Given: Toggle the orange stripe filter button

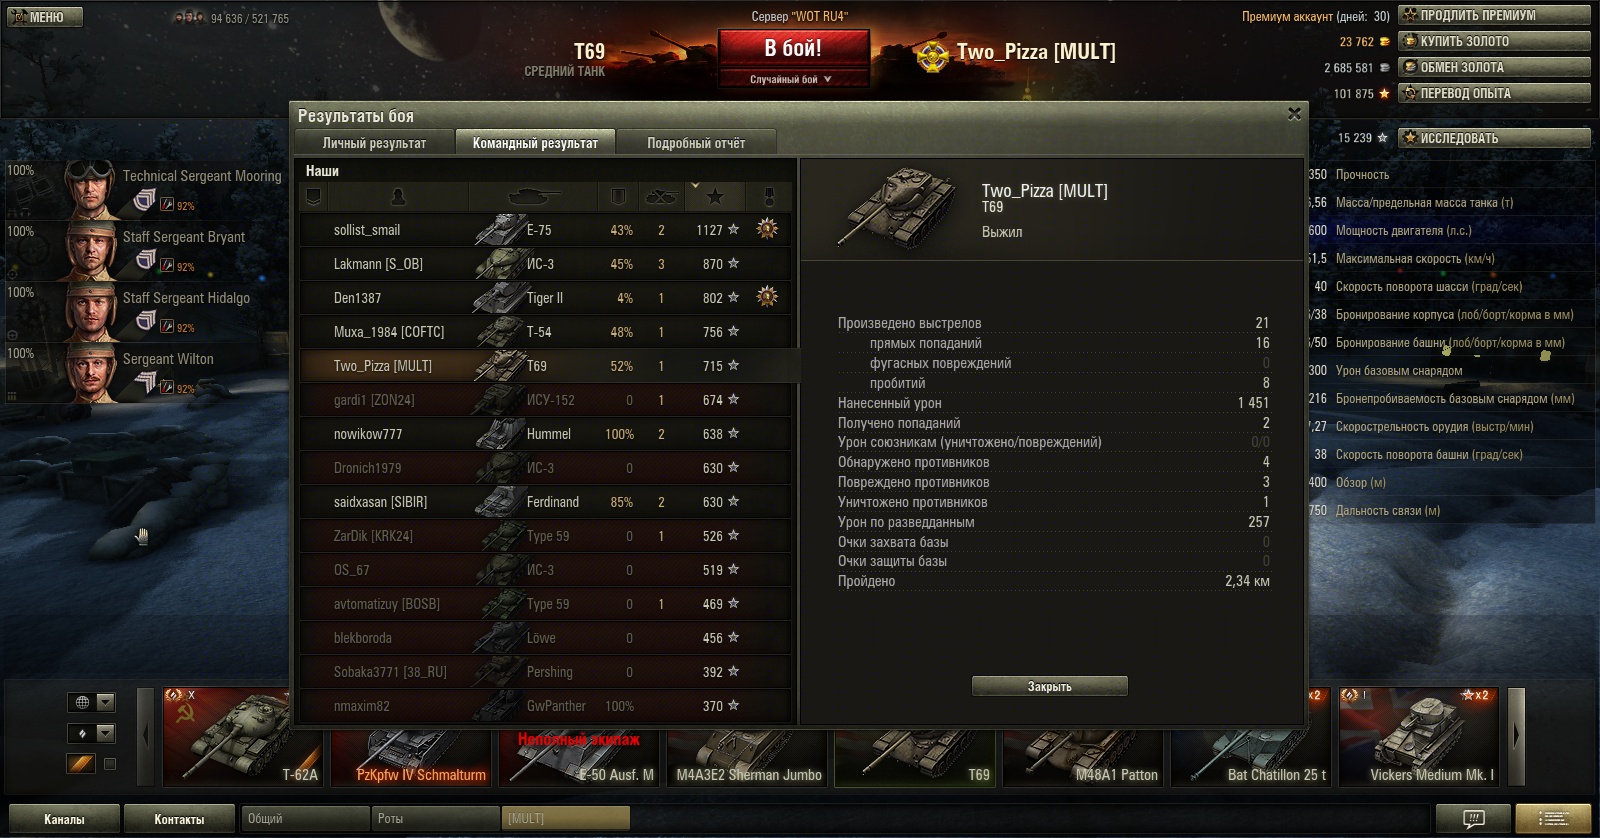Looking at the screenshot, I should point(81,763).
